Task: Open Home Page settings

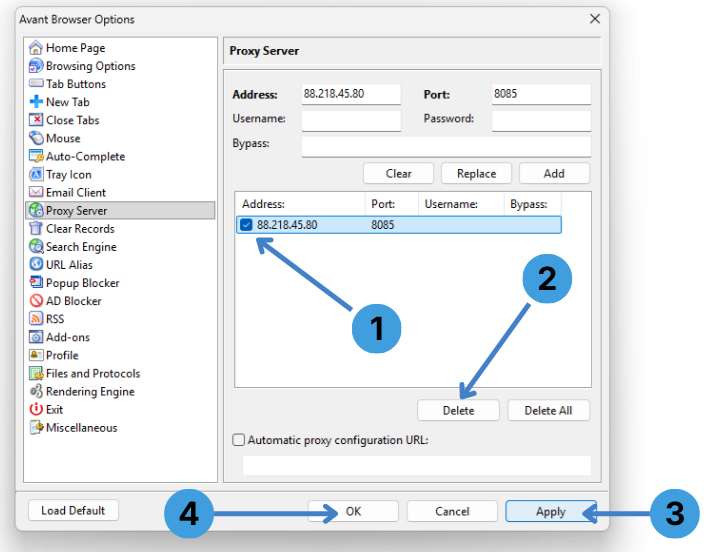Action: pyautogui.click(x=75, y=48)
